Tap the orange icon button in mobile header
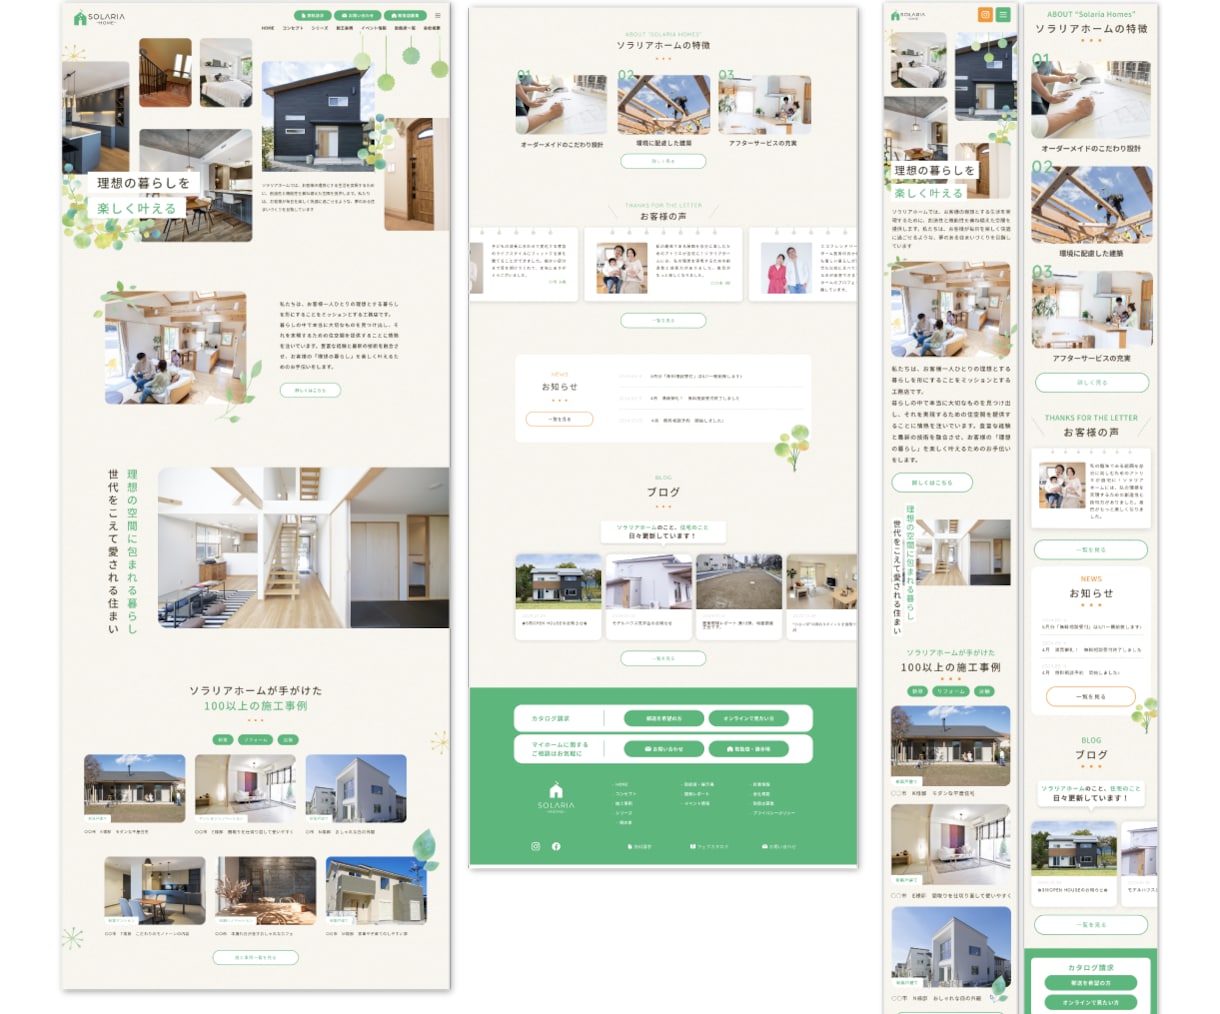 click(985, 15)
